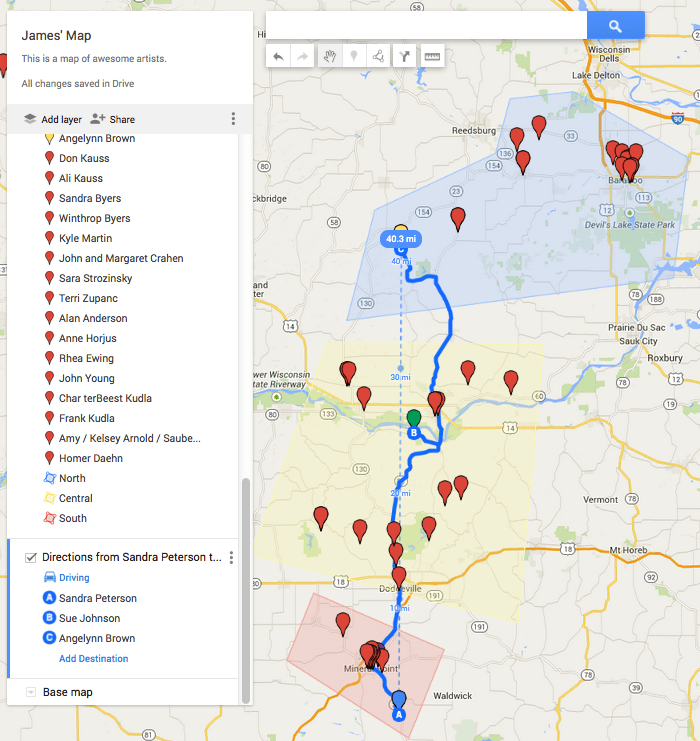
Task: Open the Directions layer three-dot menu
Action: point(231,558)
